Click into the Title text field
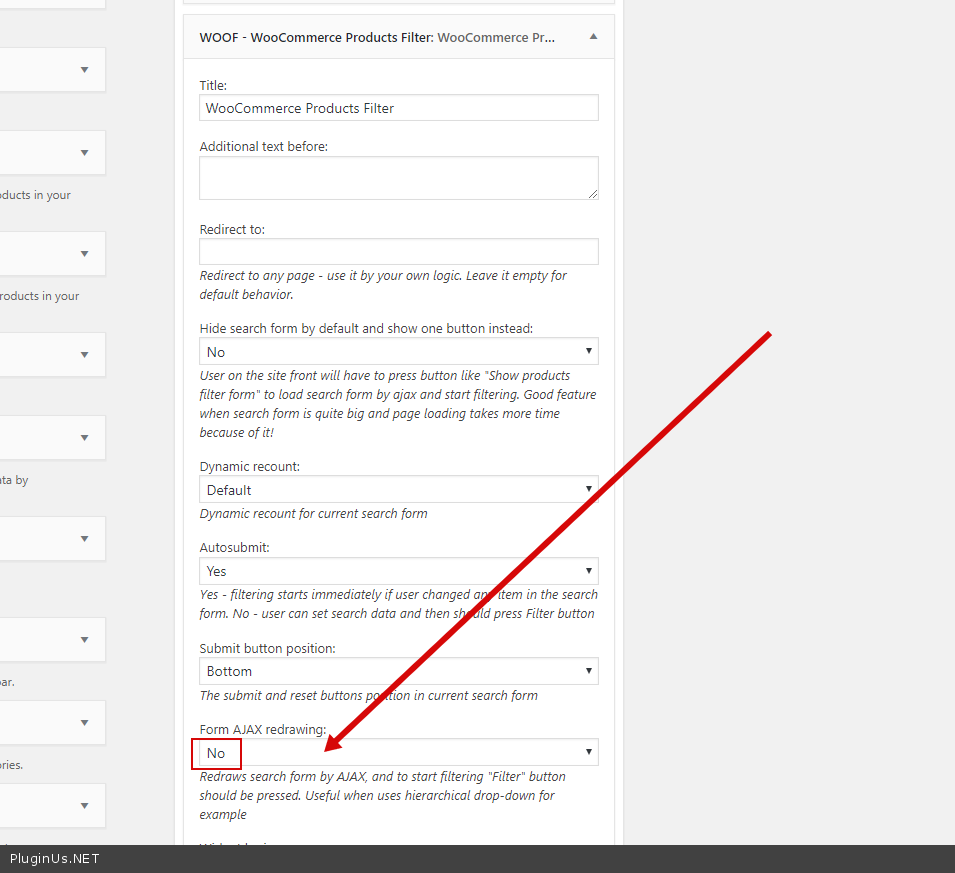955x873 pixels. click(398, 108)
